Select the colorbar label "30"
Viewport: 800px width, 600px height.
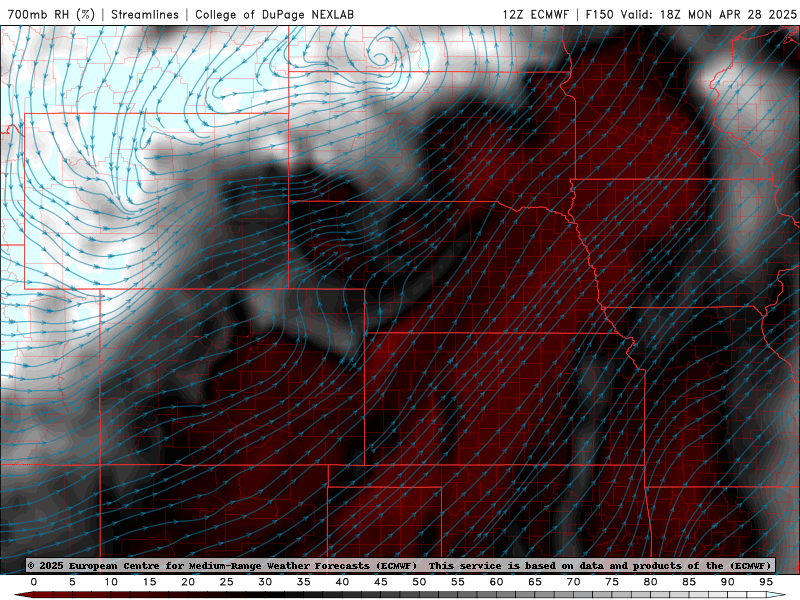[265, 582]
